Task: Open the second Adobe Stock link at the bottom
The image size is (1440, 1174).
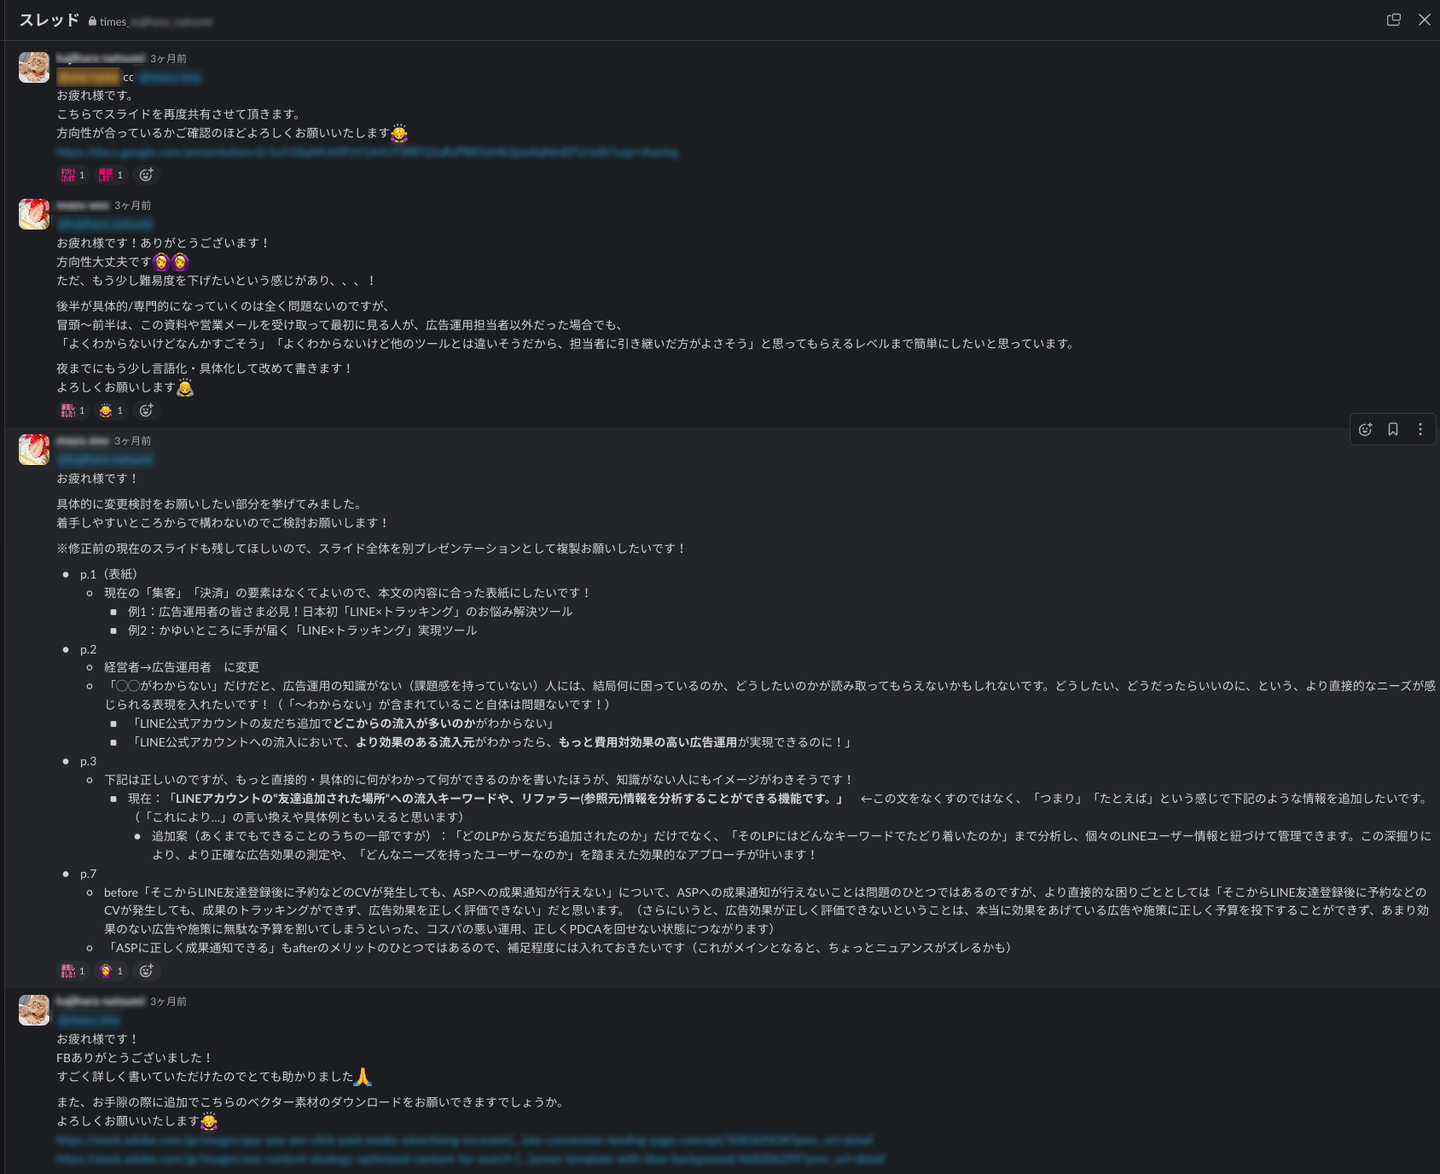Action: [470, 1159]
